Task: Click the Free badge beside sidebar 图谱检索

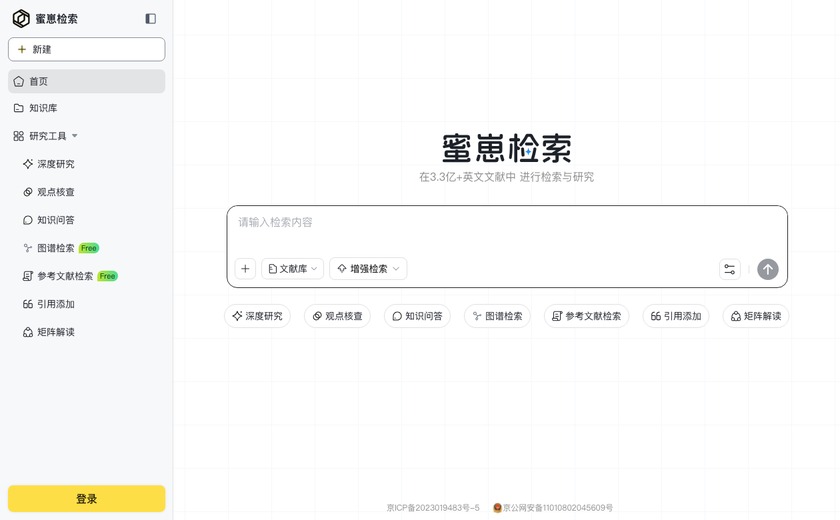Action: coord(89,248)
